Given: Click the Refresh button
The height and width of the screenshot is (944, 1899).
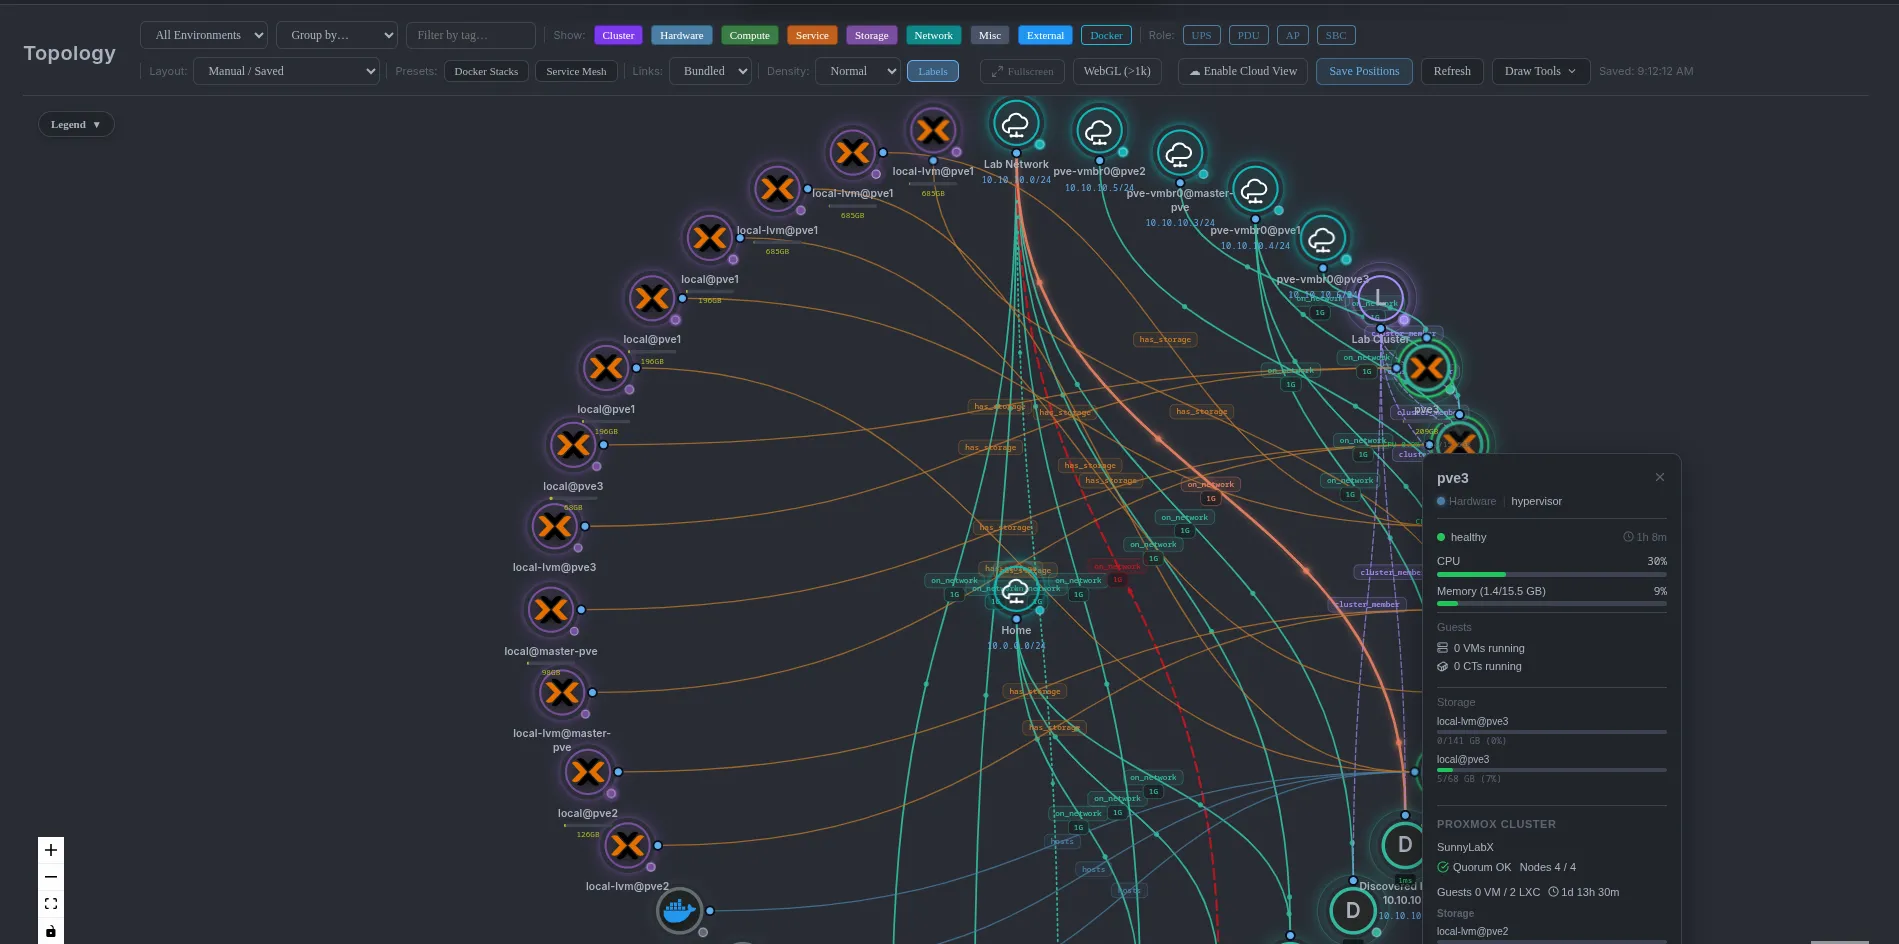Looking at the screenshot, I should coord(1452,71).
